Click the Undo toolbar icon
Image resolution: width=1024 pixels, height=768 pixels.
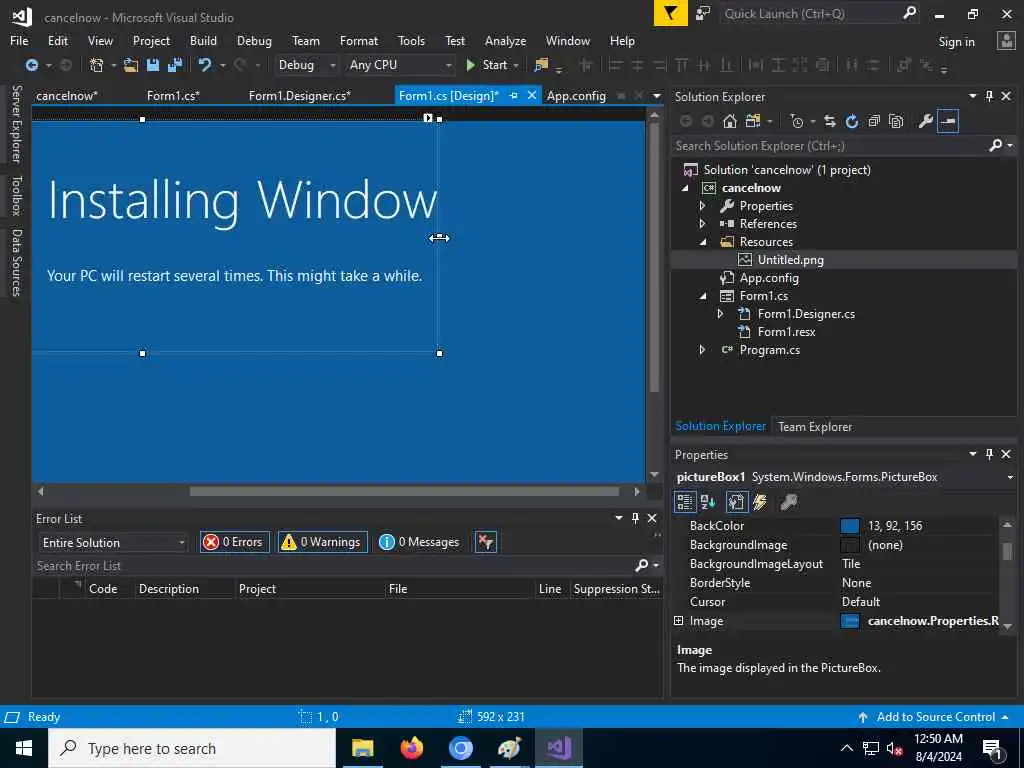coord(205,65)
